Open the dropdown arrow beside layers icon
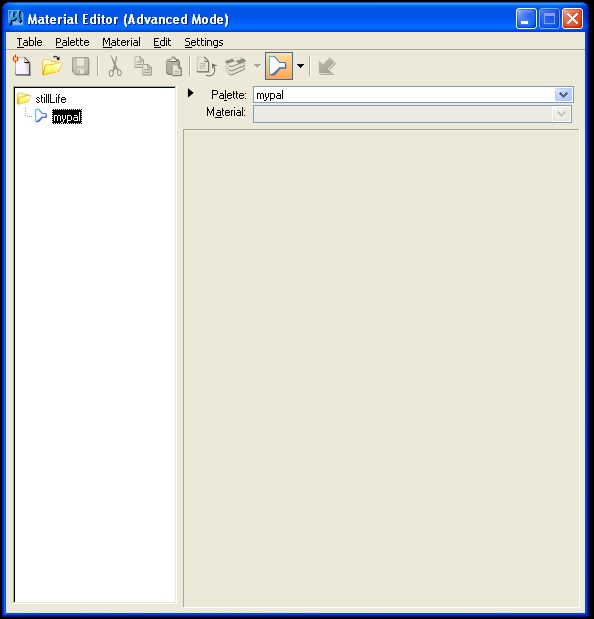594x619 pixels. click(257, 66)
